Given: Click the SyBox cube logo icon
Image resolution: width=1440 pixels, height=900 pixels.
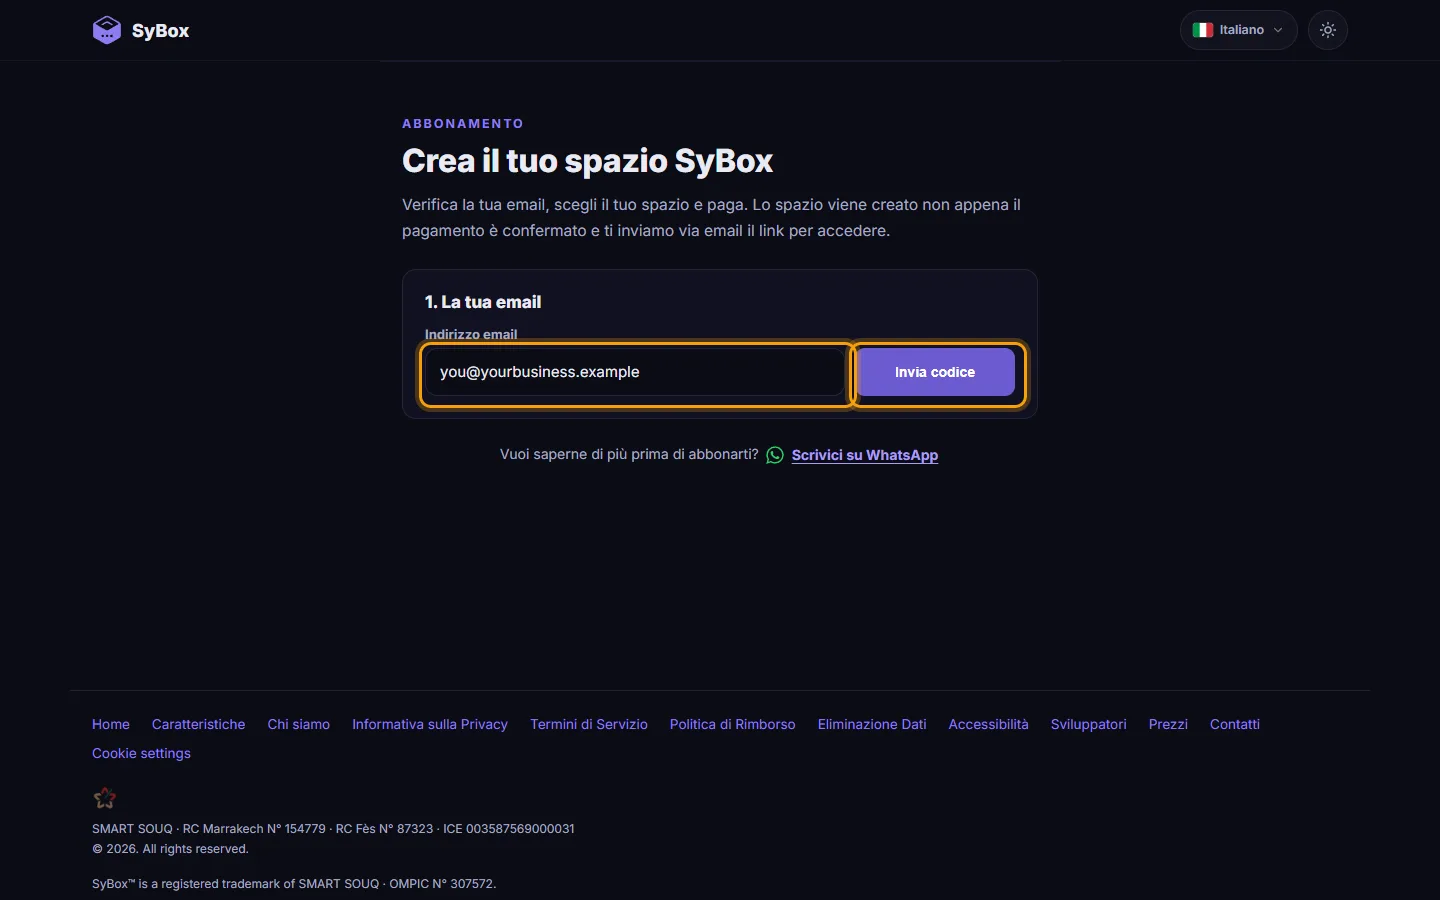Looking at the screenshot, I should point(107,30).
